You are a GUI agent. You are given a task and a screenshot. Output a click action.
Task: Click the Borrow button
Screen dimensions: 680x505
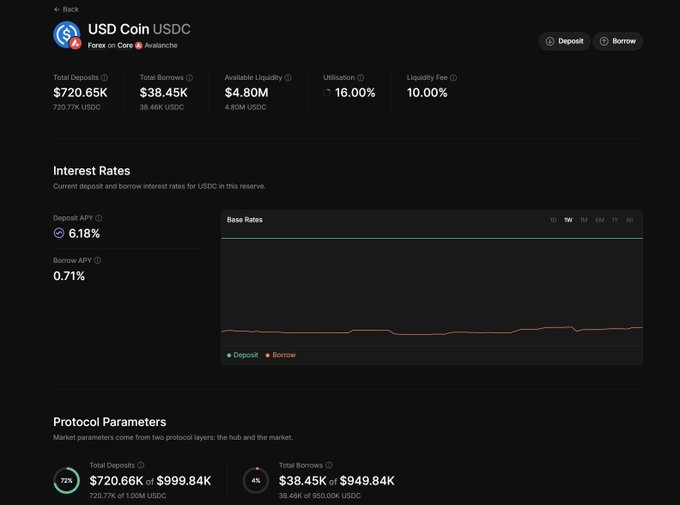click(618, 41)
